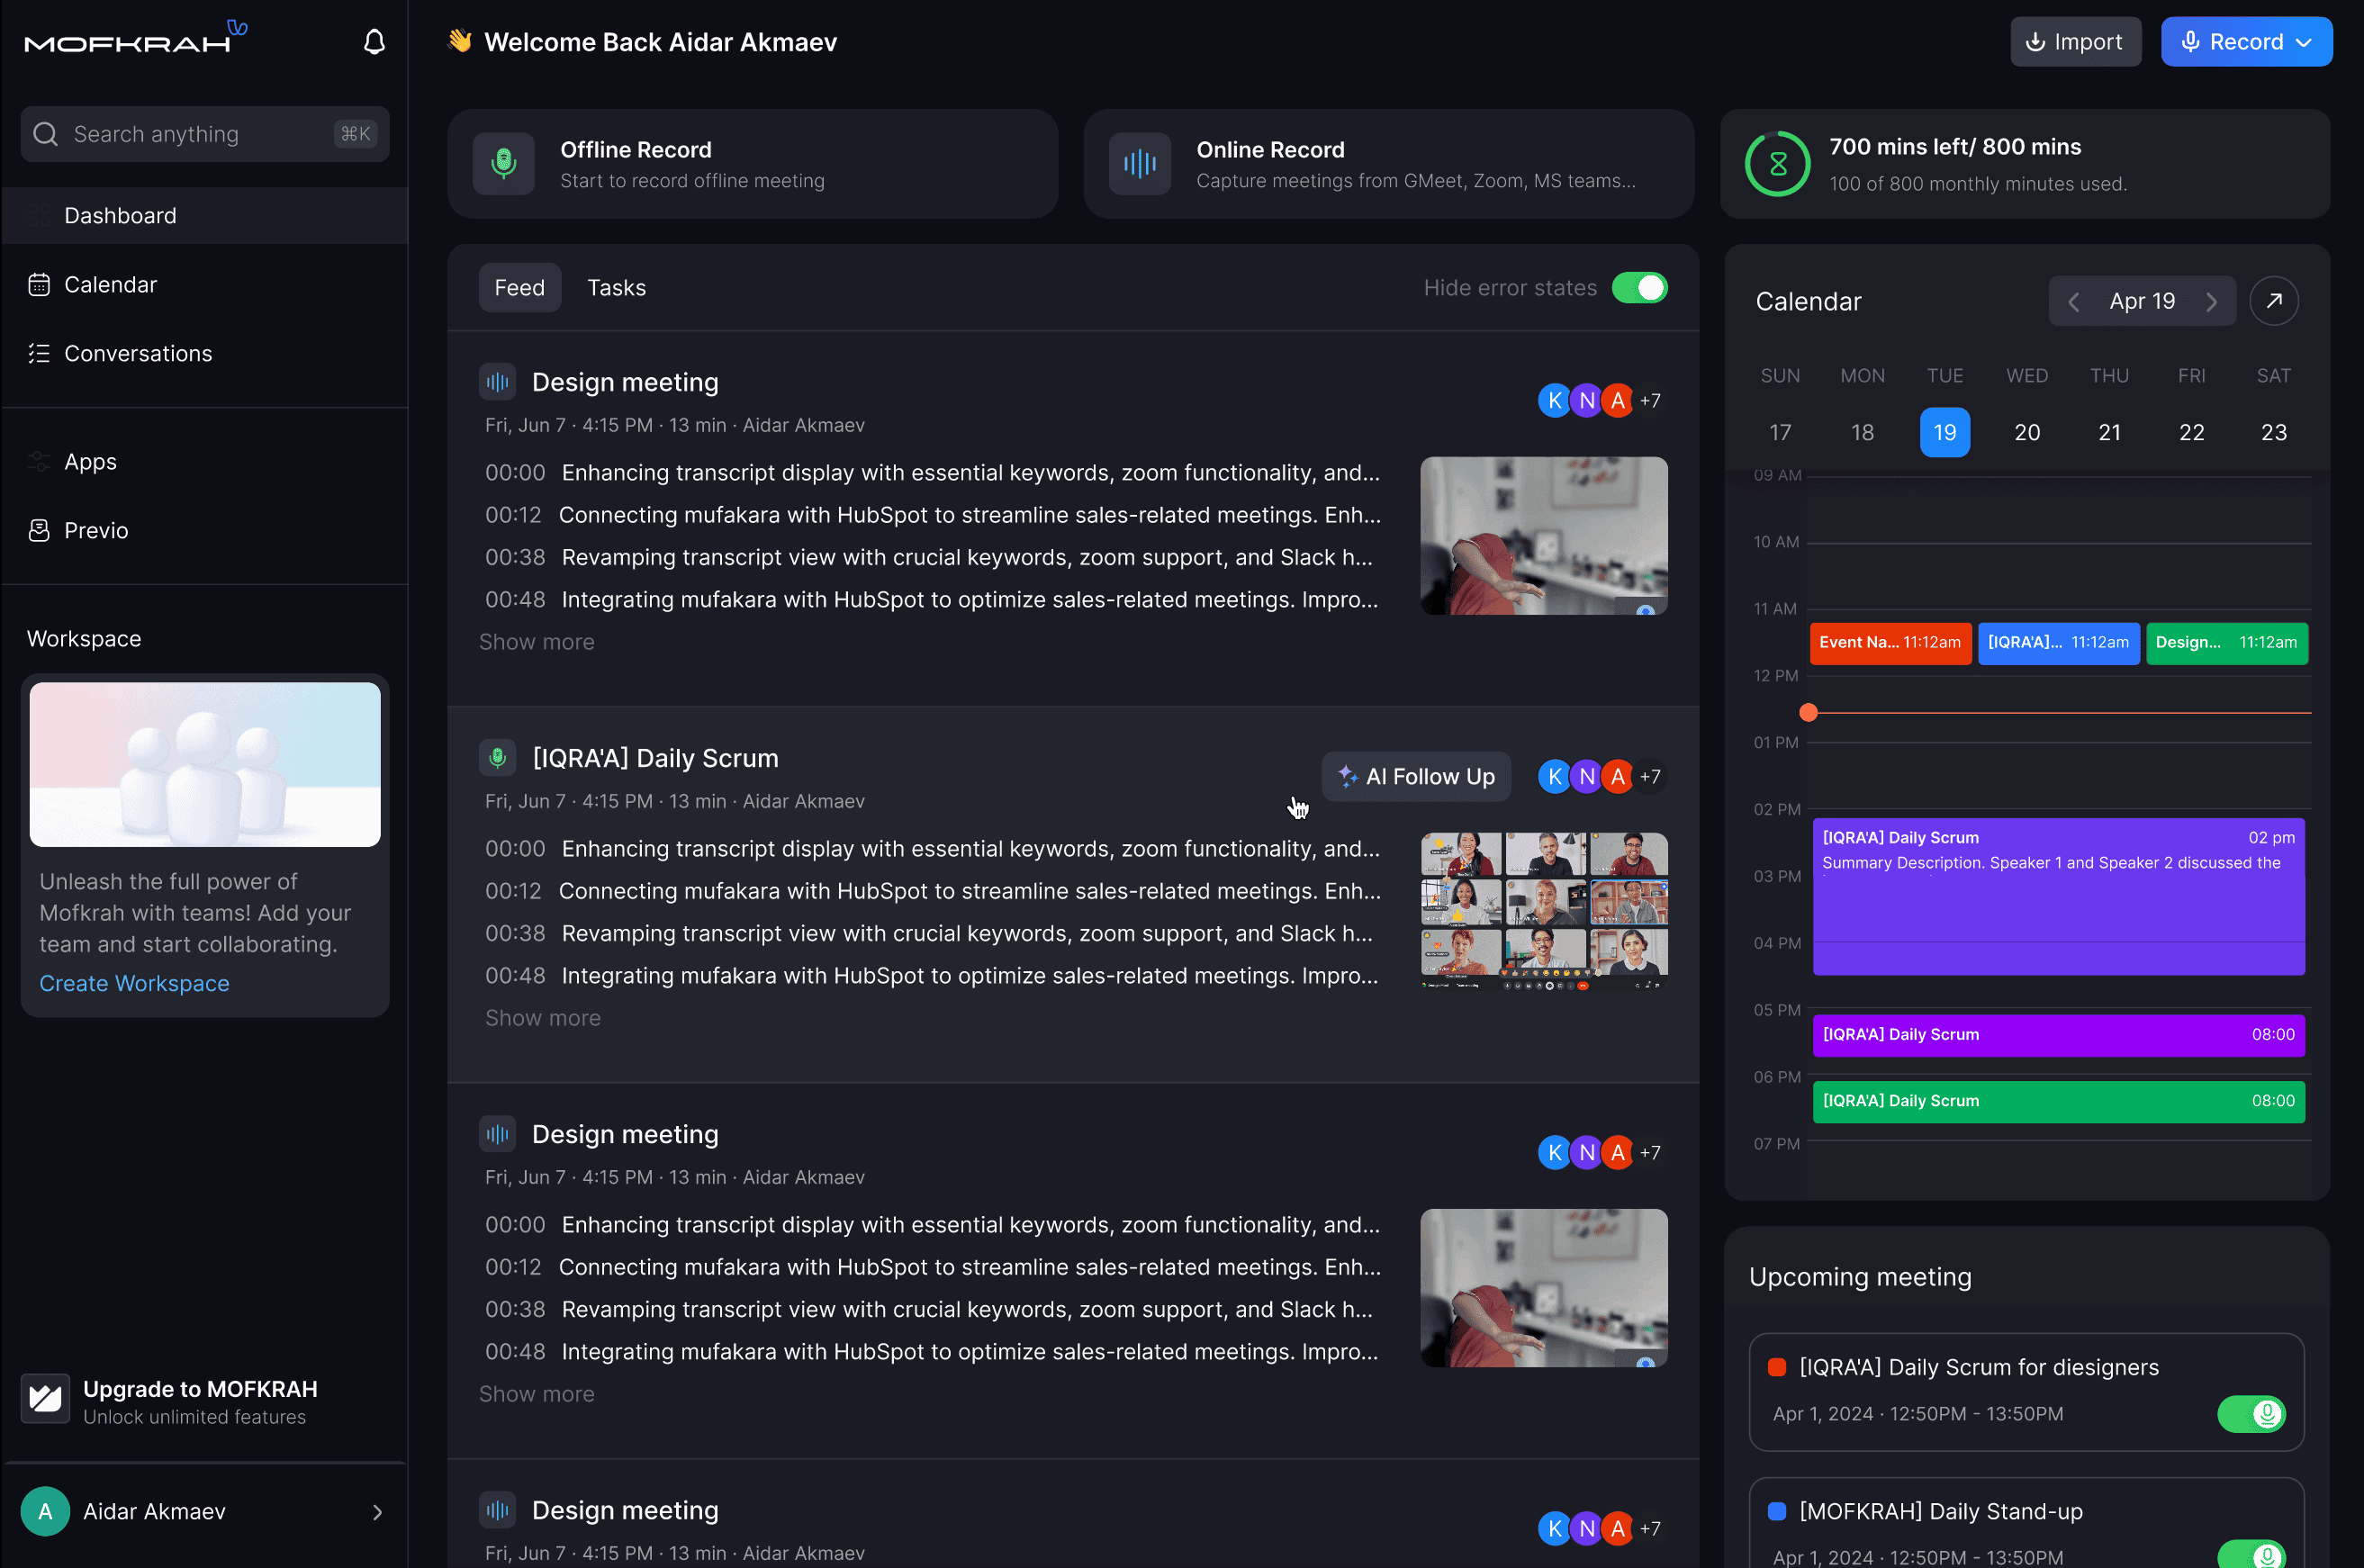Click the minutes-left hourglass icon
2364x1568 pixels.
[1777, 164]
